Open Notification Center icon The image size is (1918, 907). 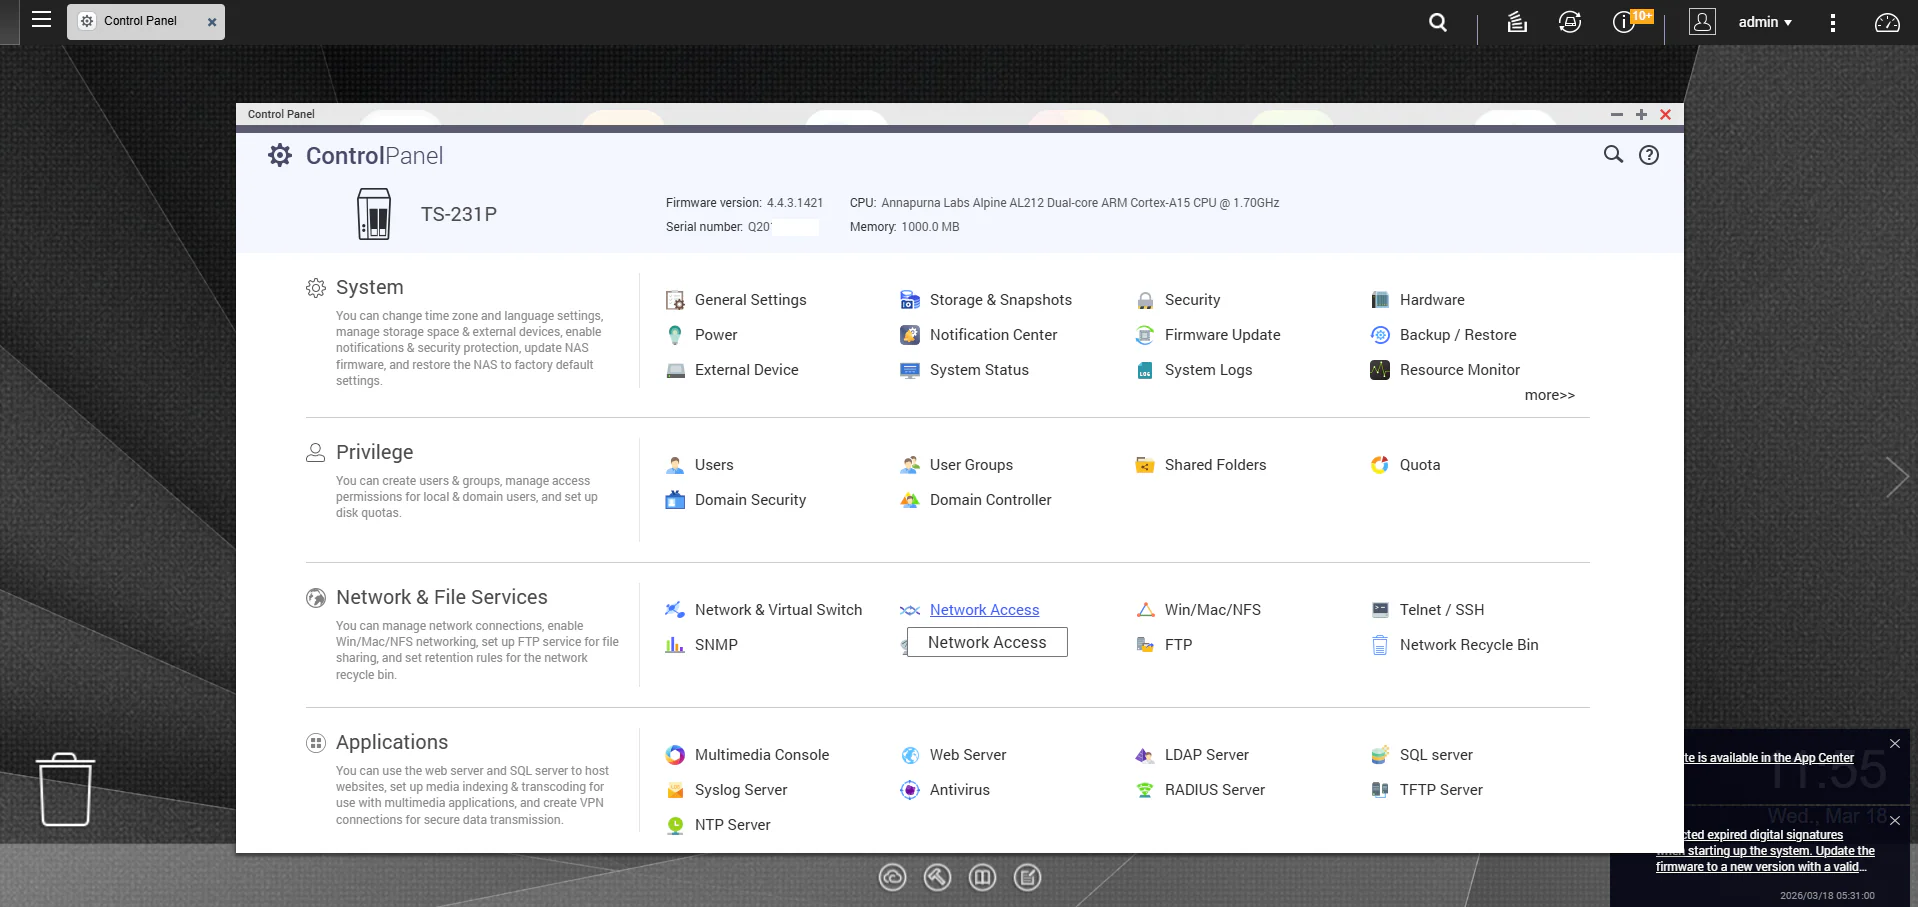[910, 335]
